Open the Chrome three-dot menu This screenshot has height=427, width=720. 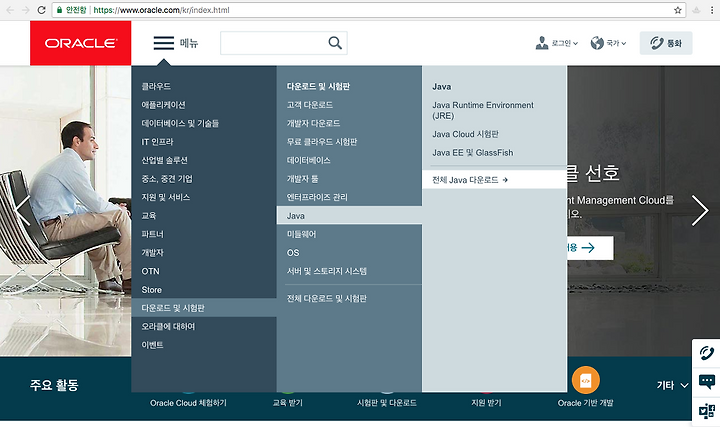point(712,10)
